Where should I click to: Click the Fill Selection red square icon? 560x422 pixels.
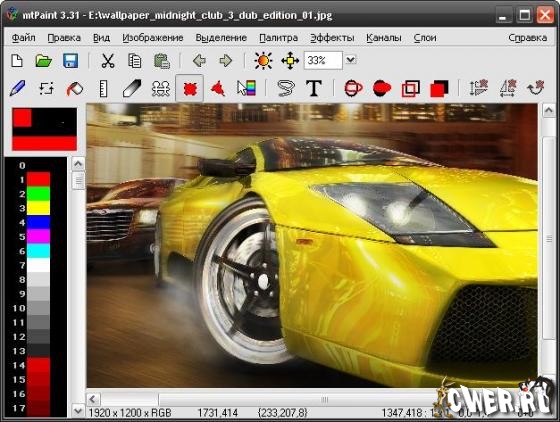[x=439, y=89]
